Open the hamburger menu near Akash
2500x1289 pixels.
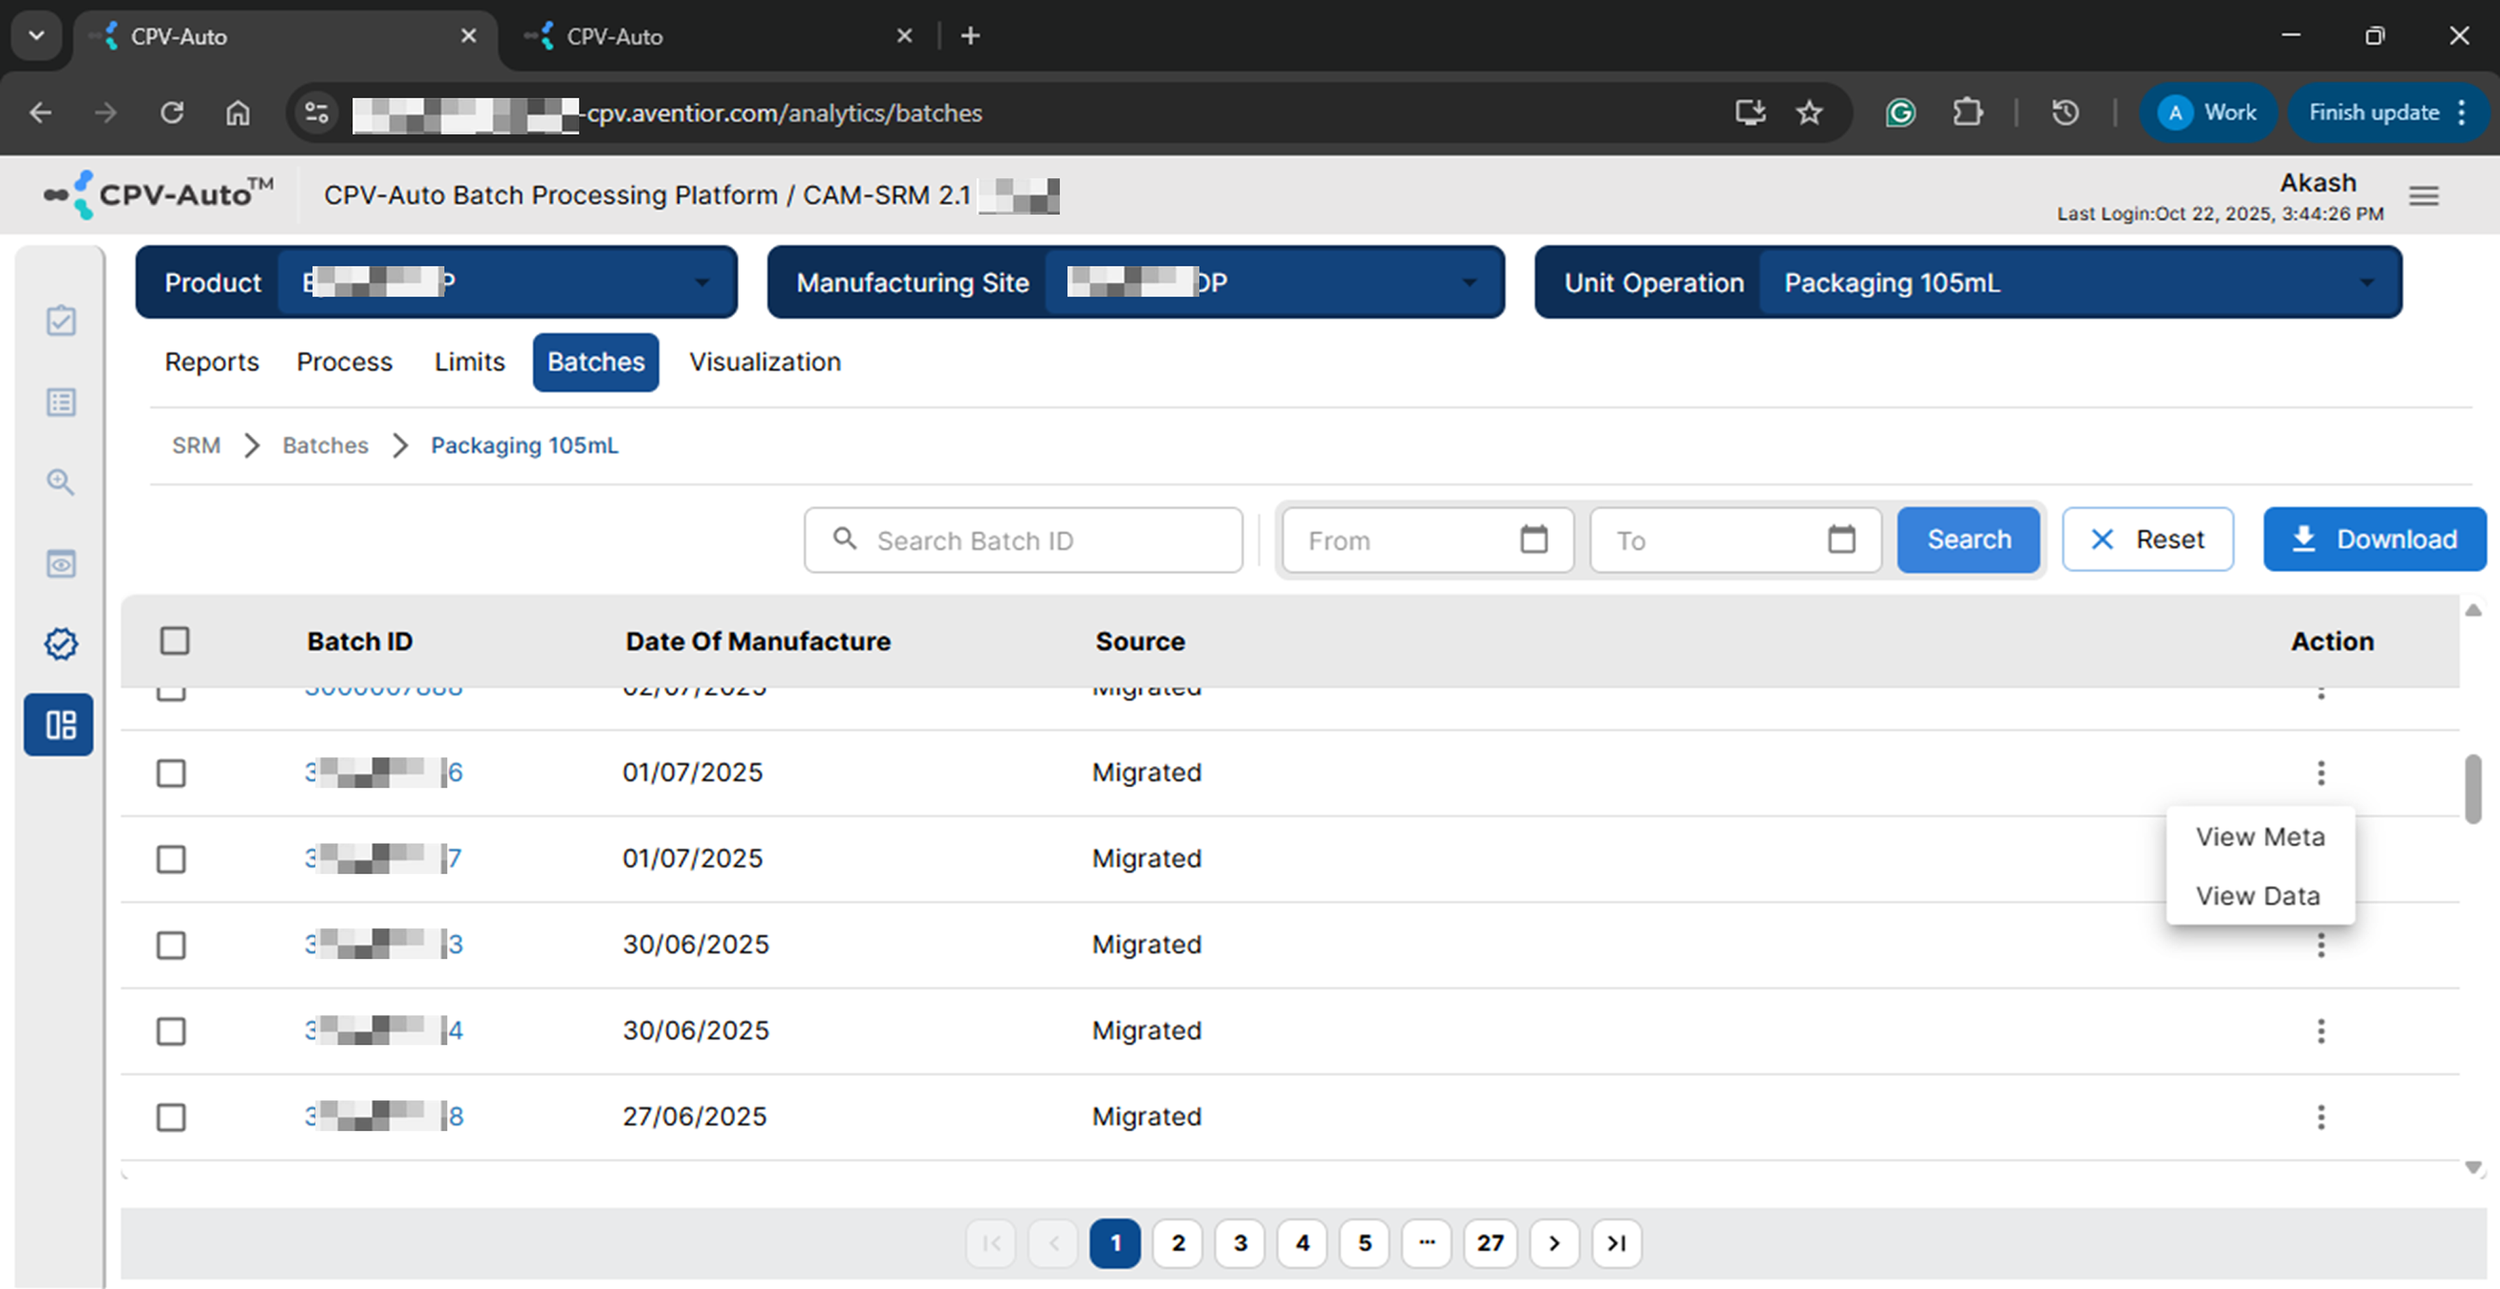point(2424,196)
